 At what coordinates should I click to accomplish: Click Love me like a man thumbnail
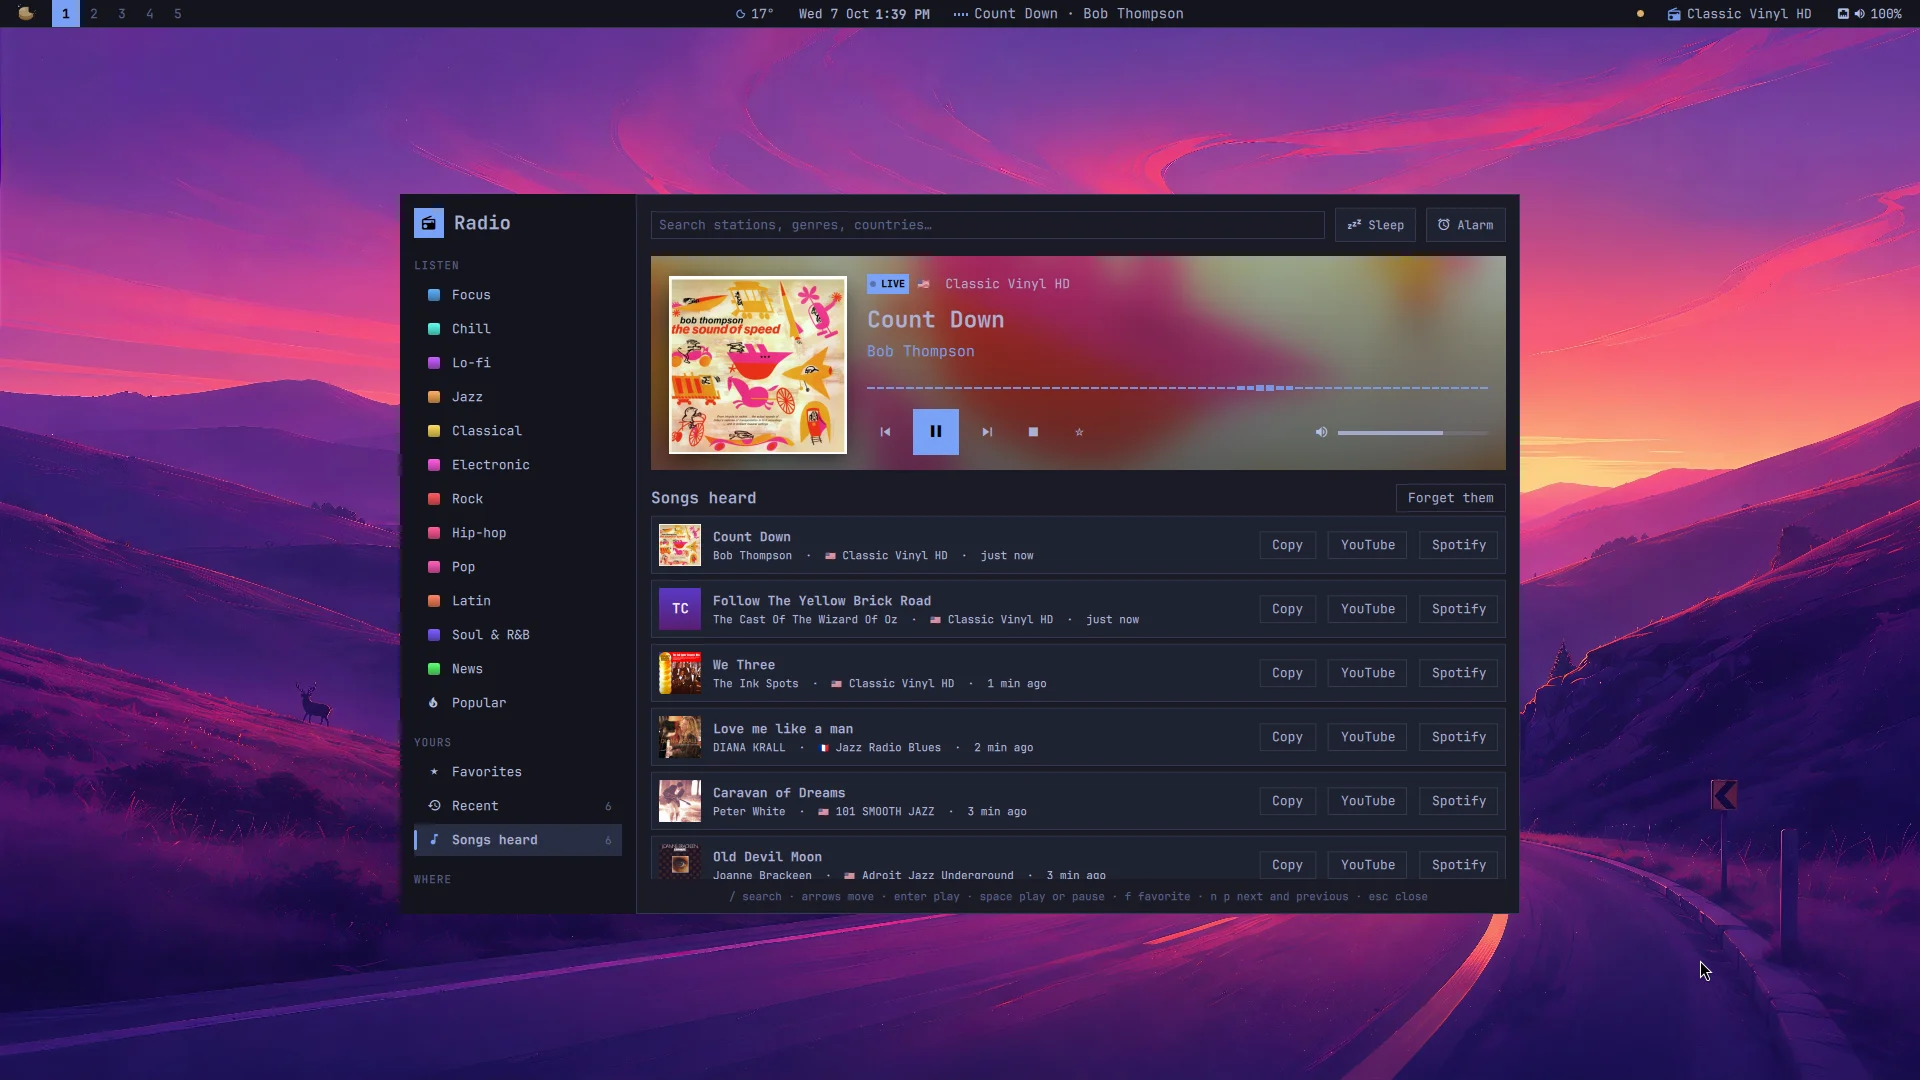(x=680, y=737)
